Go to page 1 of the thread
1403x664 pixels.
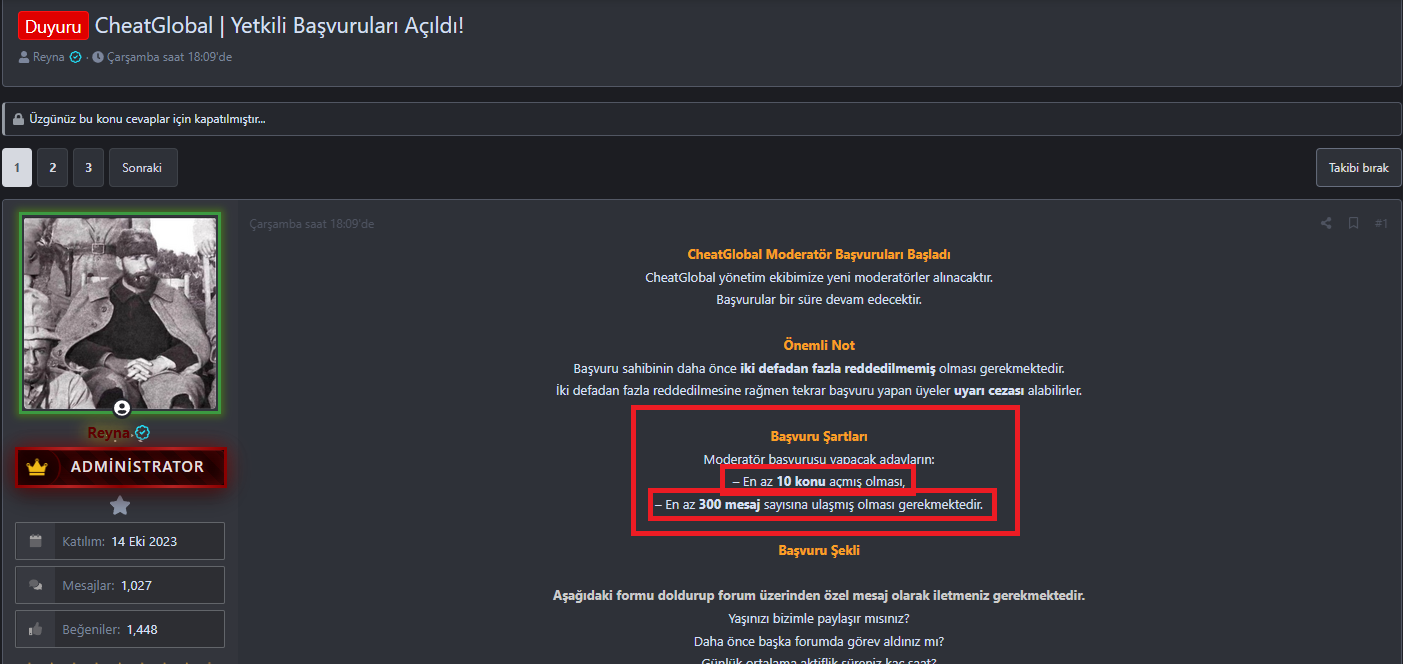tap(17, 168)
